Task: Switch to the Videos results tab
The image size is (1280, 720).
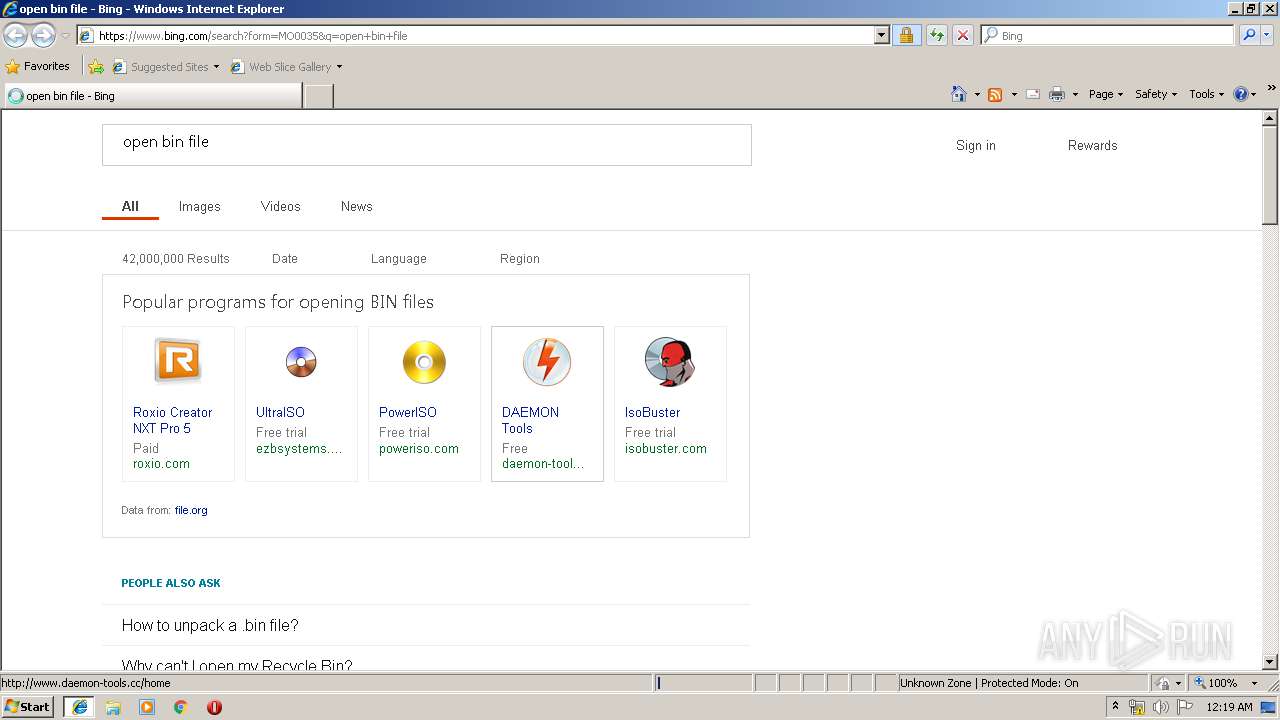Action: pyautogui.click(x=280, y=206)
